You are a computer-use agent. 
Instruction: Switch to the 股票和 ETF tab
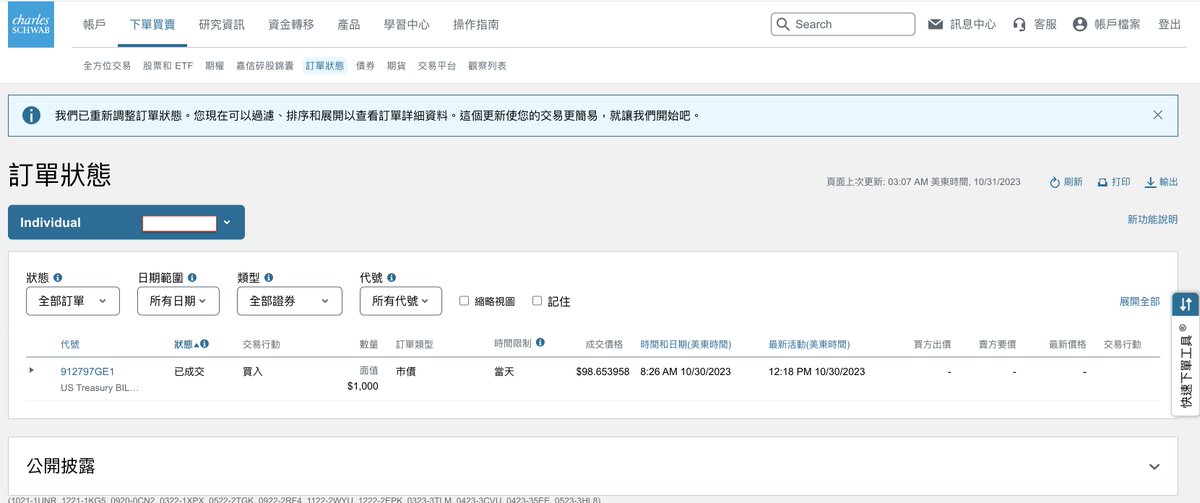pyautogui.click(x=168, y=66)
